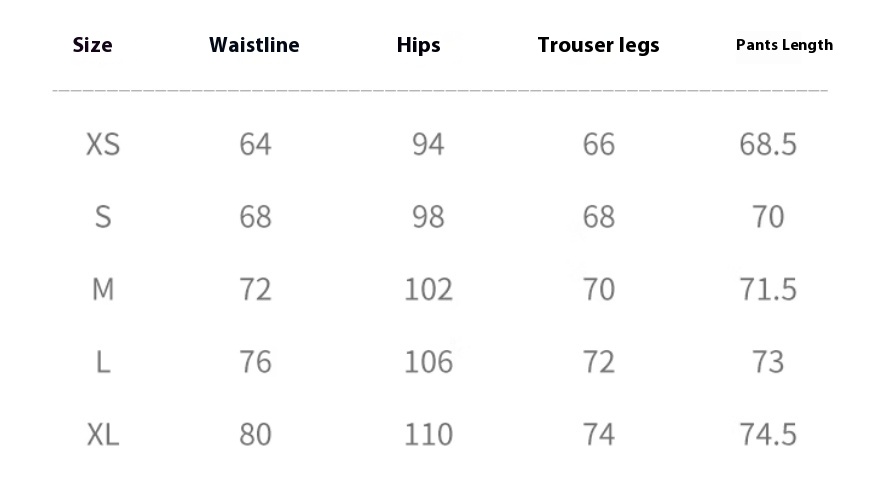Select the XS size row label

tap(103, 144)
